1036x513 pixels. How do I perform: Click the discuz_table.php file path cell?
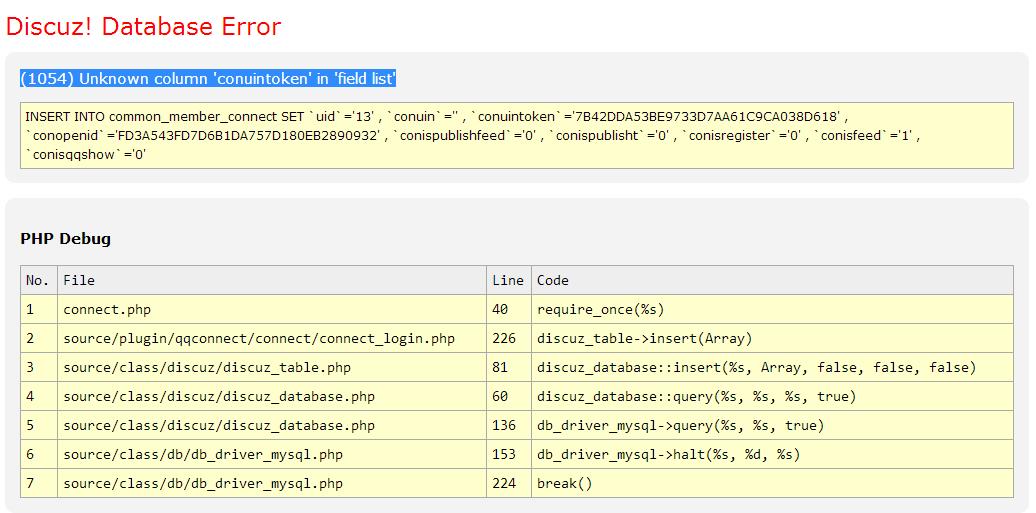(x=207, y=367)
